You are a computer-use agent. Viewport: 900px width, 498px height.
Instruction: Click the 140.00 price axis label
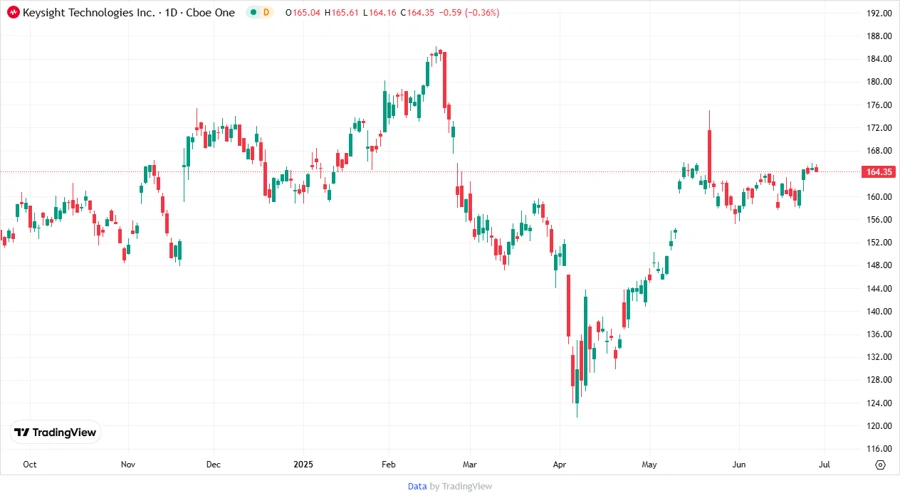879,312
